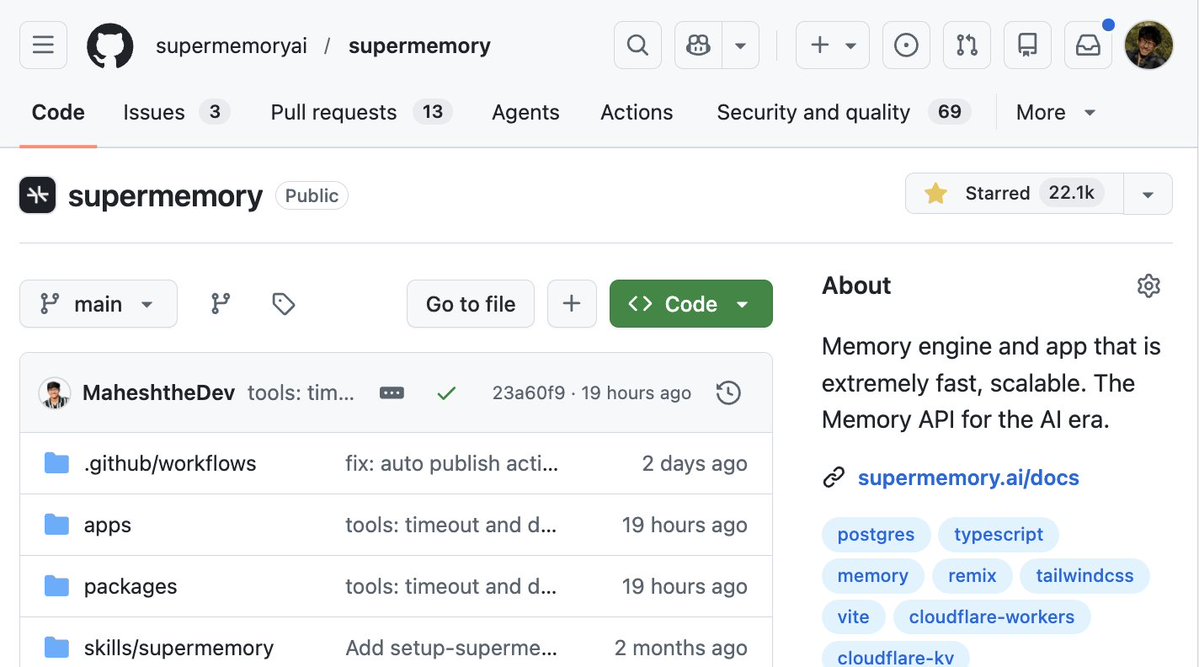
Task: Switch to the Pull requests tab
Action: 361,112
